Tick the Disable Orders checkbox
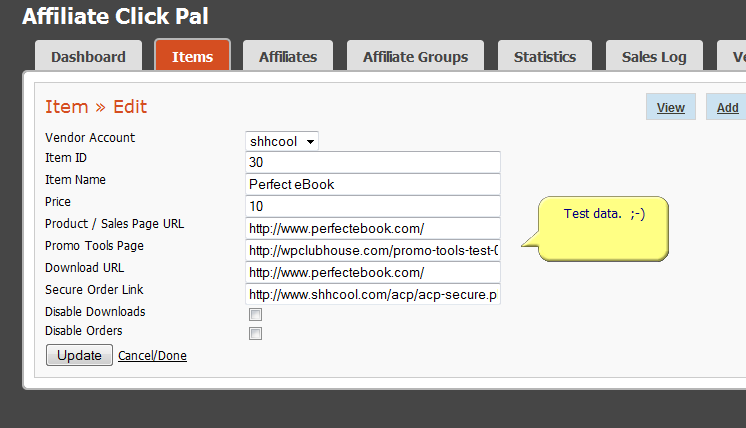Screen dimensions: 746x428 (x=255, y=334)
